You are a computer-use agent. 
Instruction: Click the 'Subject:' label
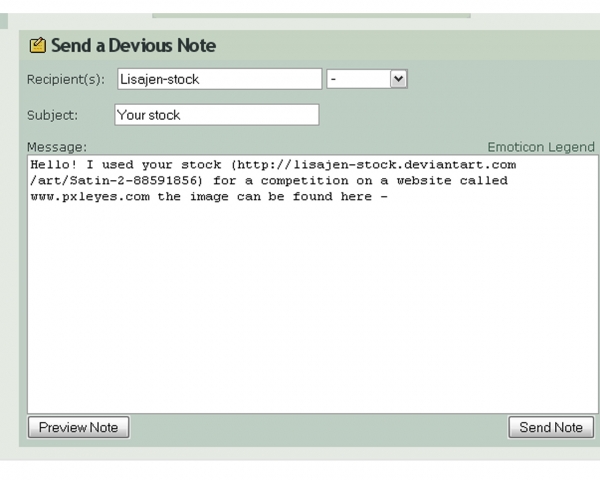point(52,115)
